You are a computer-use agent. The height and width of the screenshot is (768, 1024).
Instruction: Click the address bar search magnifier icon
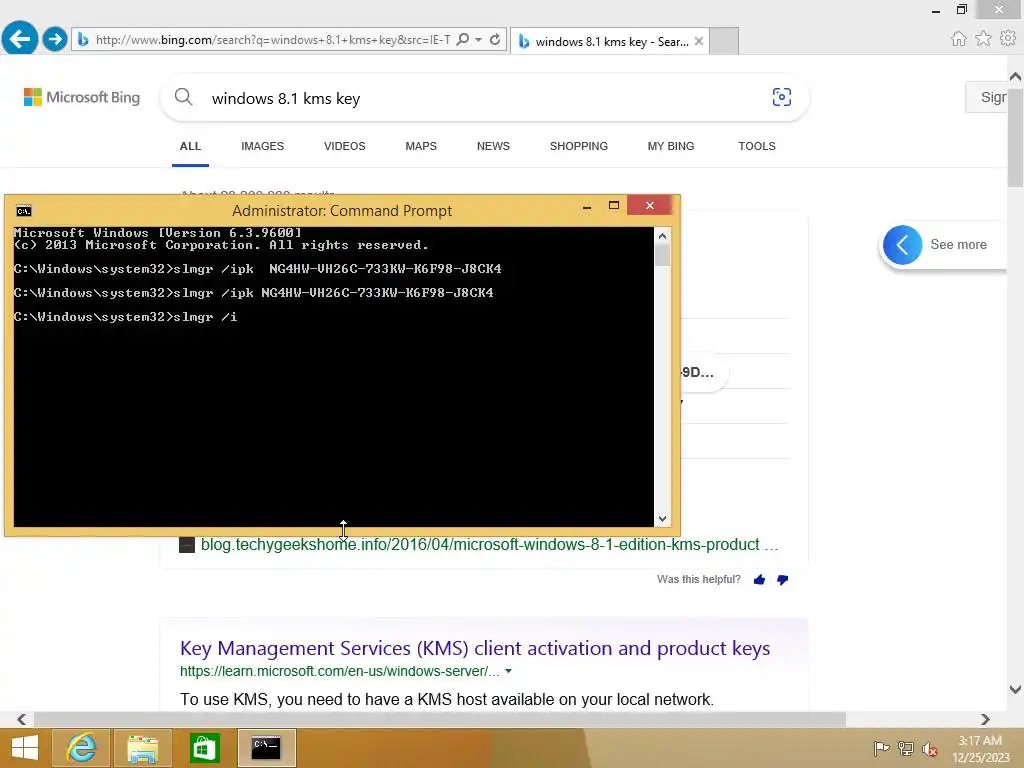tap(462, 39)
